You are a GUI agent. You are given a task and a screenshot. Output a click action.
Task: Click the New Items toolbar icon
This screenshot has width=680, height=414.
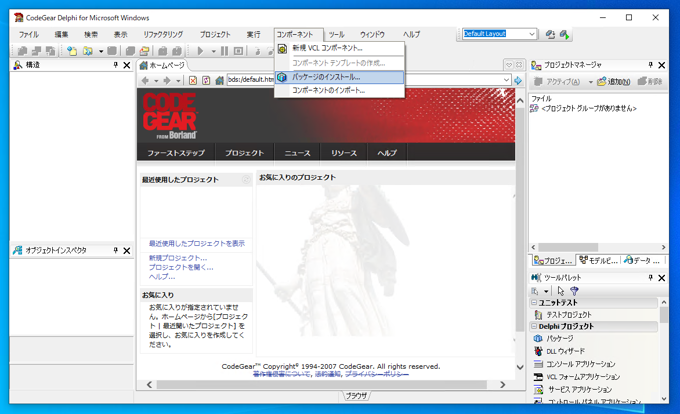72,51
